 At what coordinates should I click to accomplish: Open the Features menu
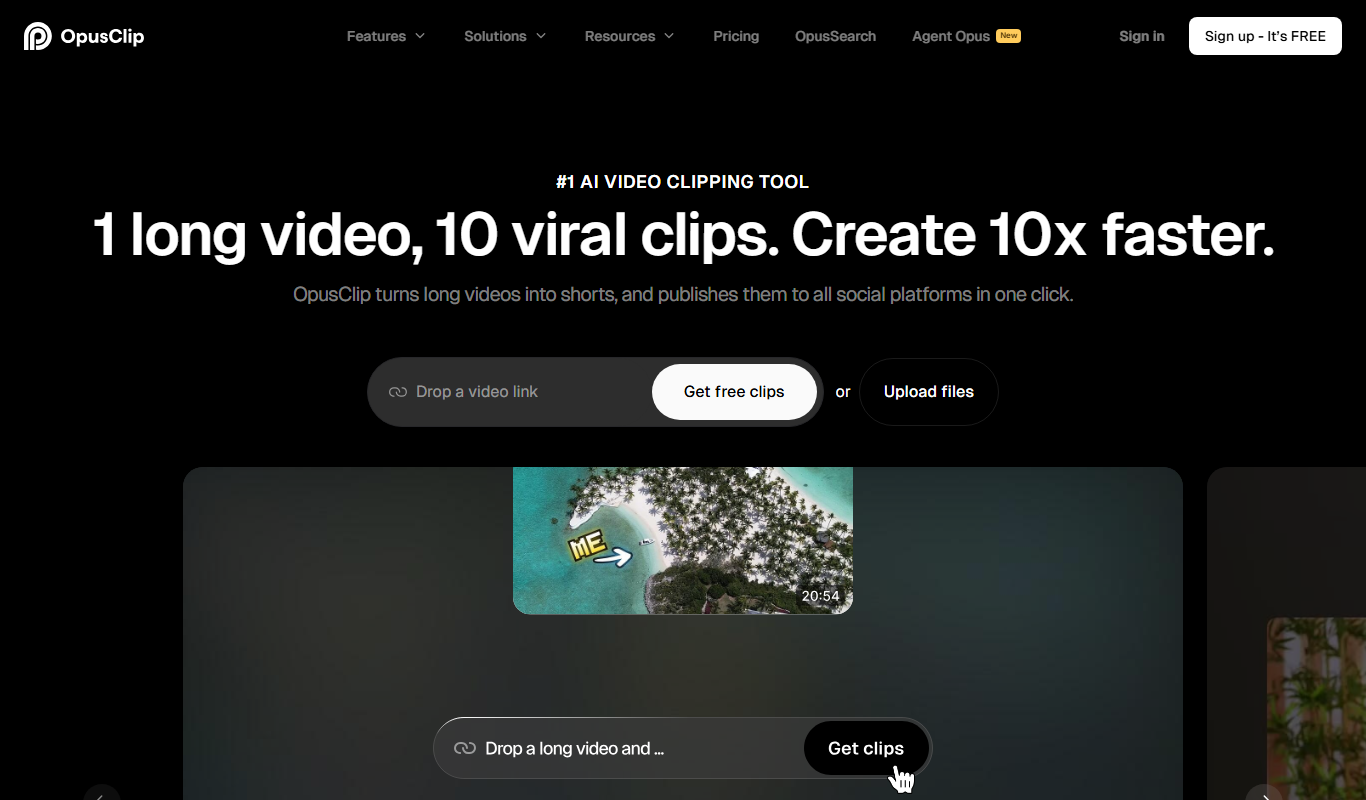coord(386,36)
